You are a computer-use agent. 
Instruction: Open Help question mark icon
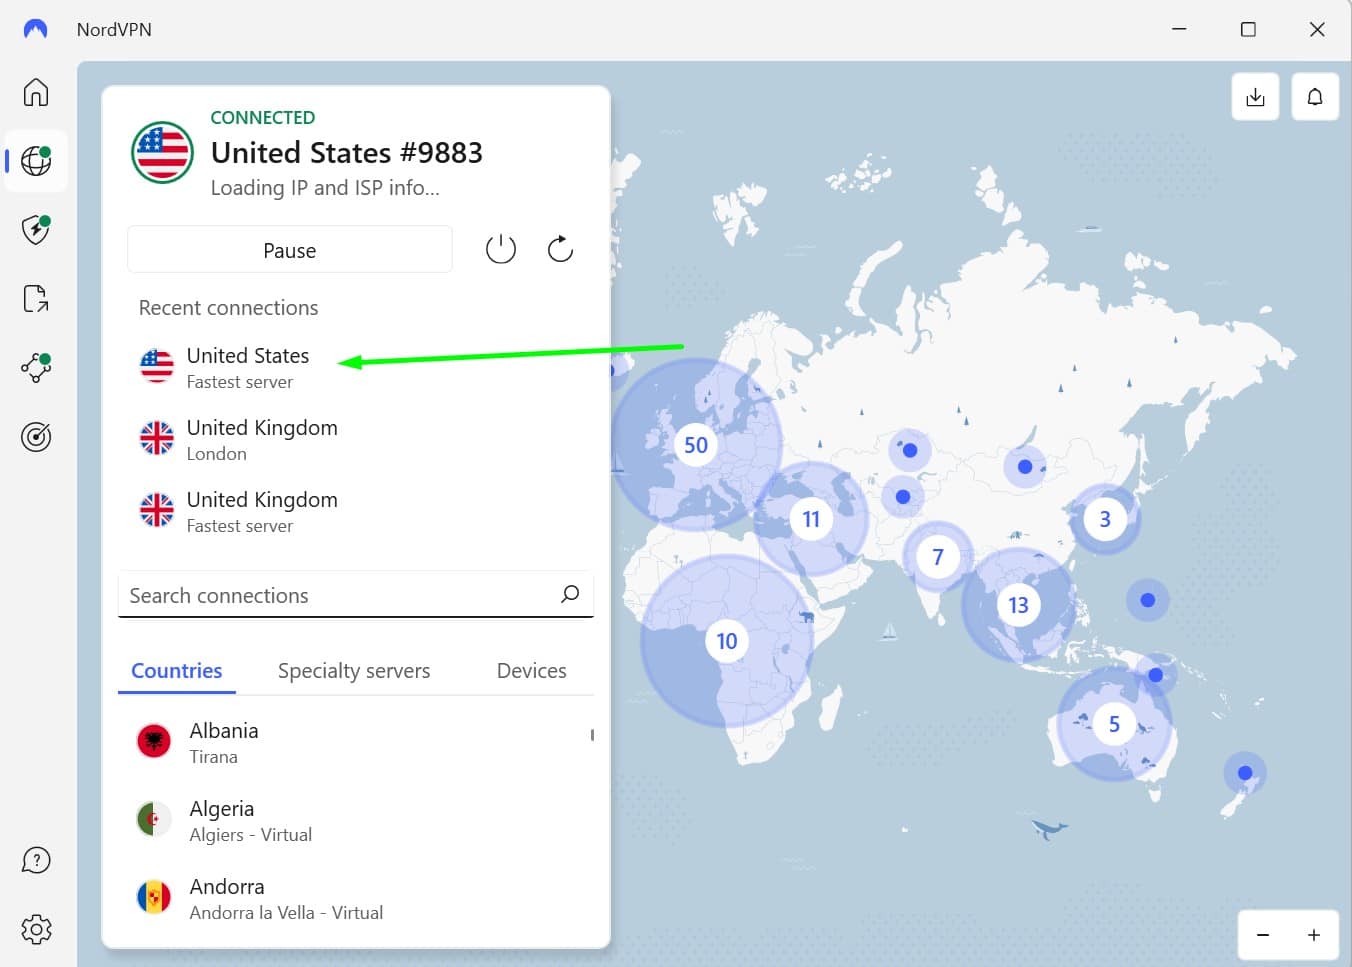pos(36,860)
